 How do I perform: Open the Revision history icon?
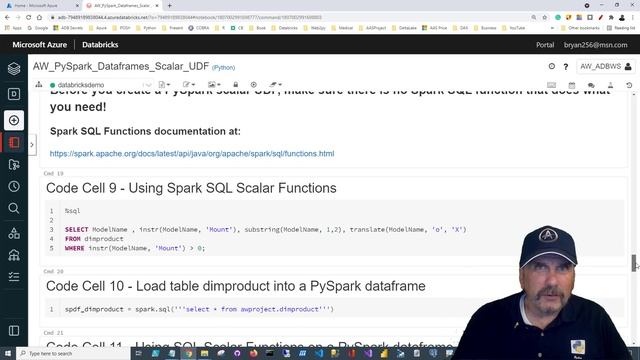pos(629,85)
